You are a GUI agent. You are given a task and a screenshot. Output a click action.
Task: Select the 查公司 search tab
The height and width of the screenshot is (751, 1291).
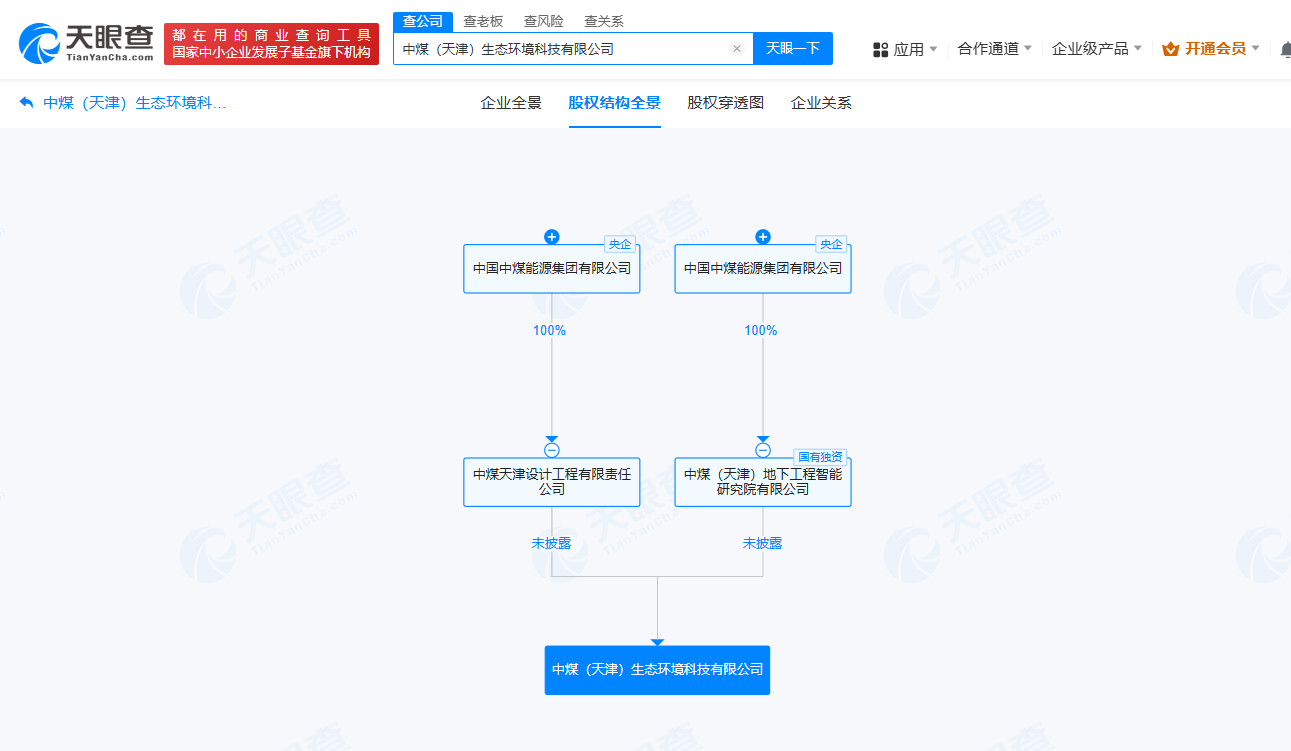point(423,21)
